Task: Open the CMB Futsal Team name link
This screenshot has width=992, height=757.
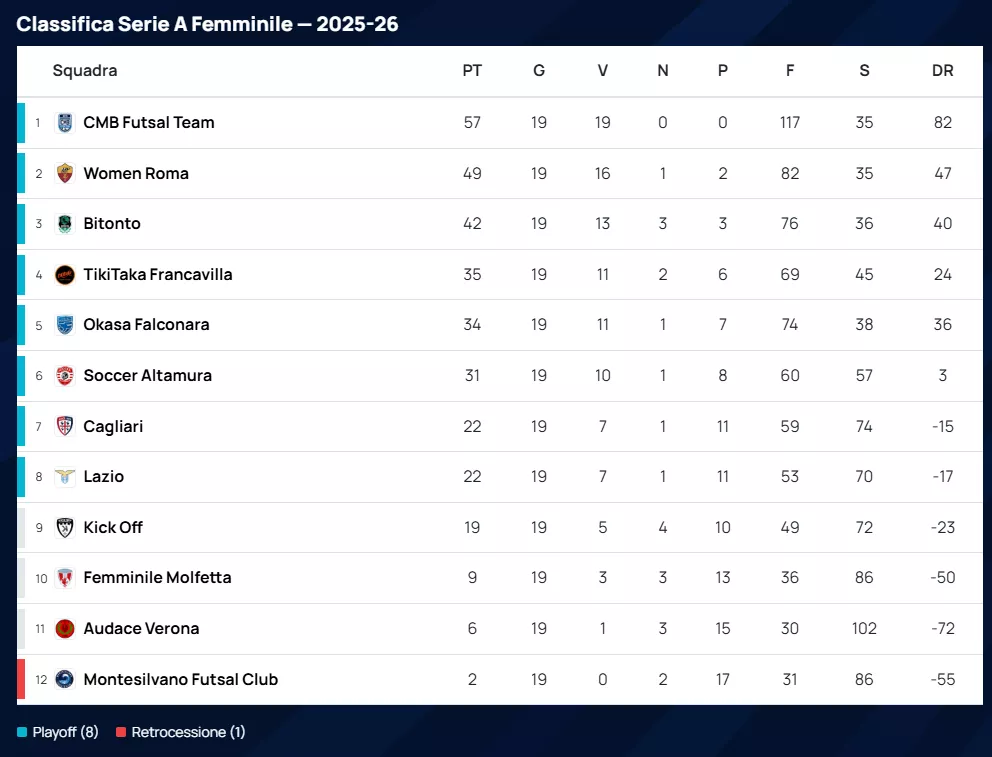Action: [x=149, y=123]
